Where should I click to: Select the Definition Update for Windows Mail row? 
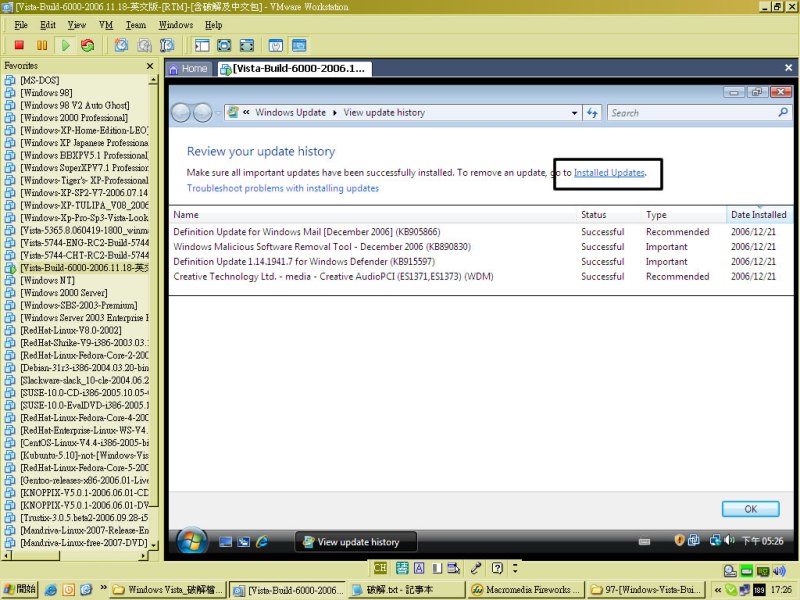tap(481, 232)
